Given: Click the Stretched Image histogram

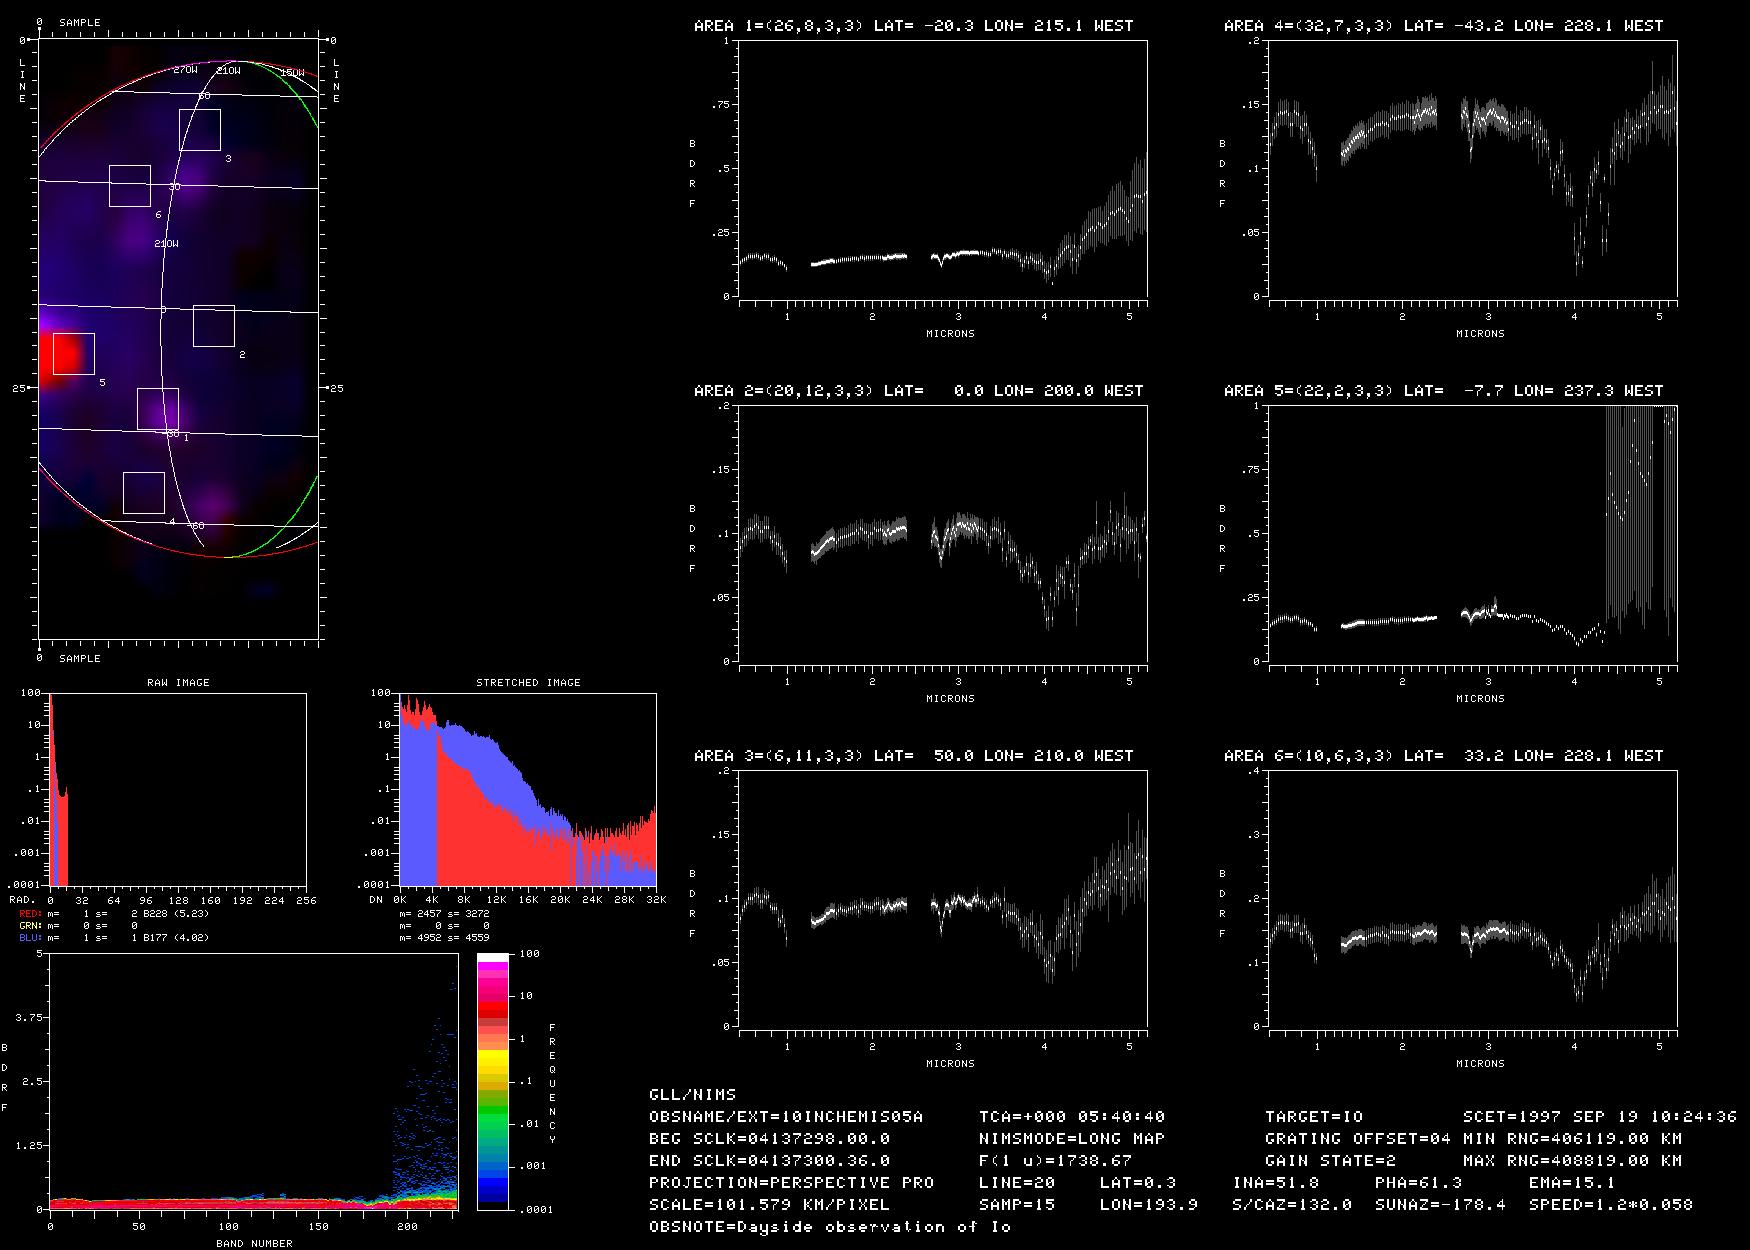Looking at the screenshot, I should point(528,790).
